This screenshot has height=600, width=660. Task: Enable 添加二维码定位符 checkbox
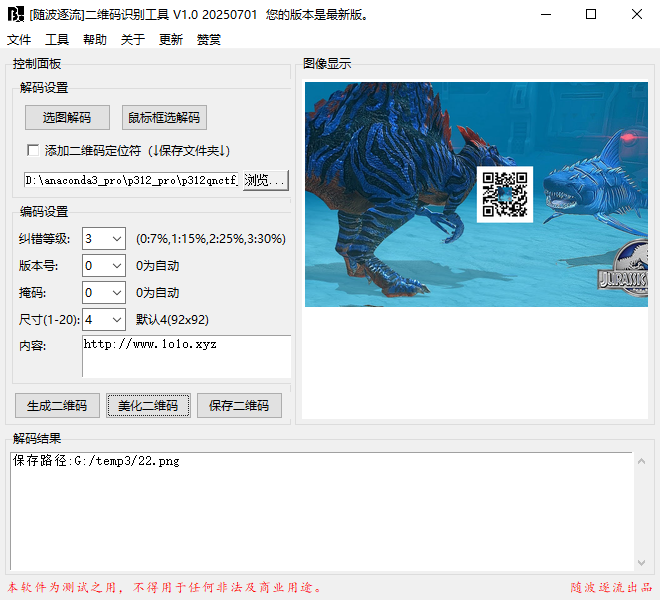(33, 150)
